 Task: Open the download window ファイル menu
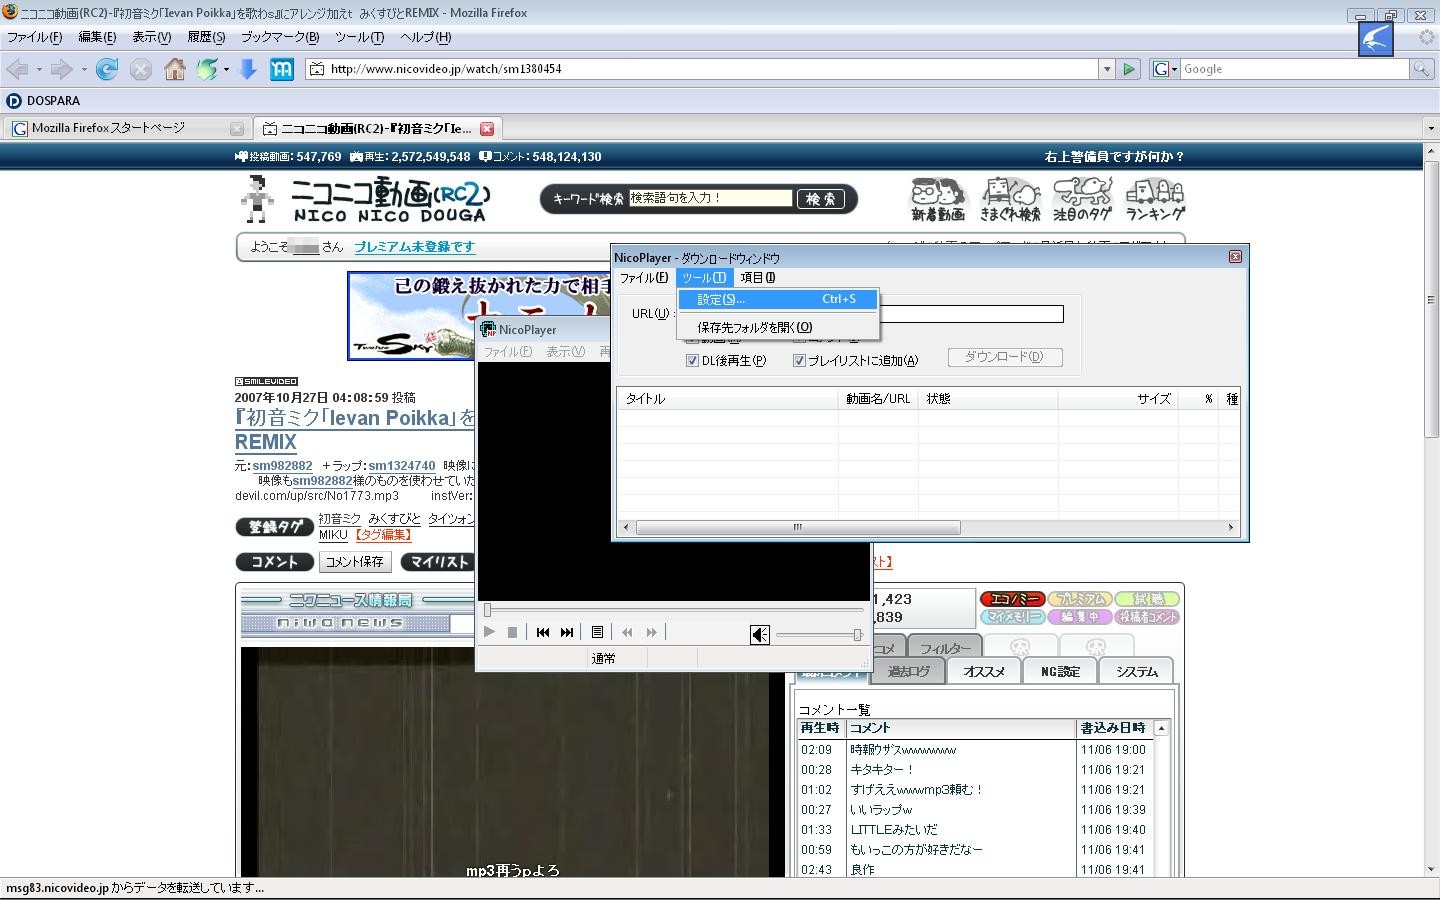pos(644,278)
